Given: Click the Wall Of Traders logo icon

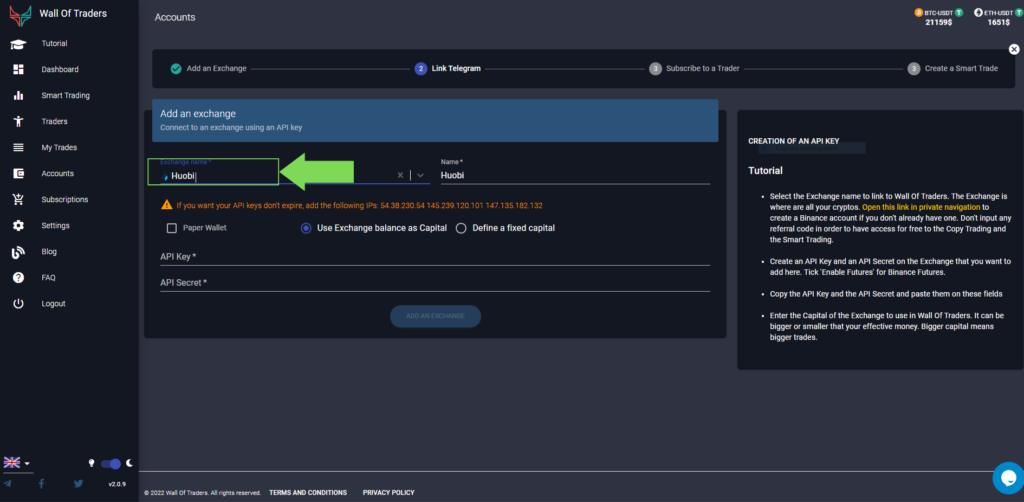Looking at the screenshot, I should (x=20, y=15).
